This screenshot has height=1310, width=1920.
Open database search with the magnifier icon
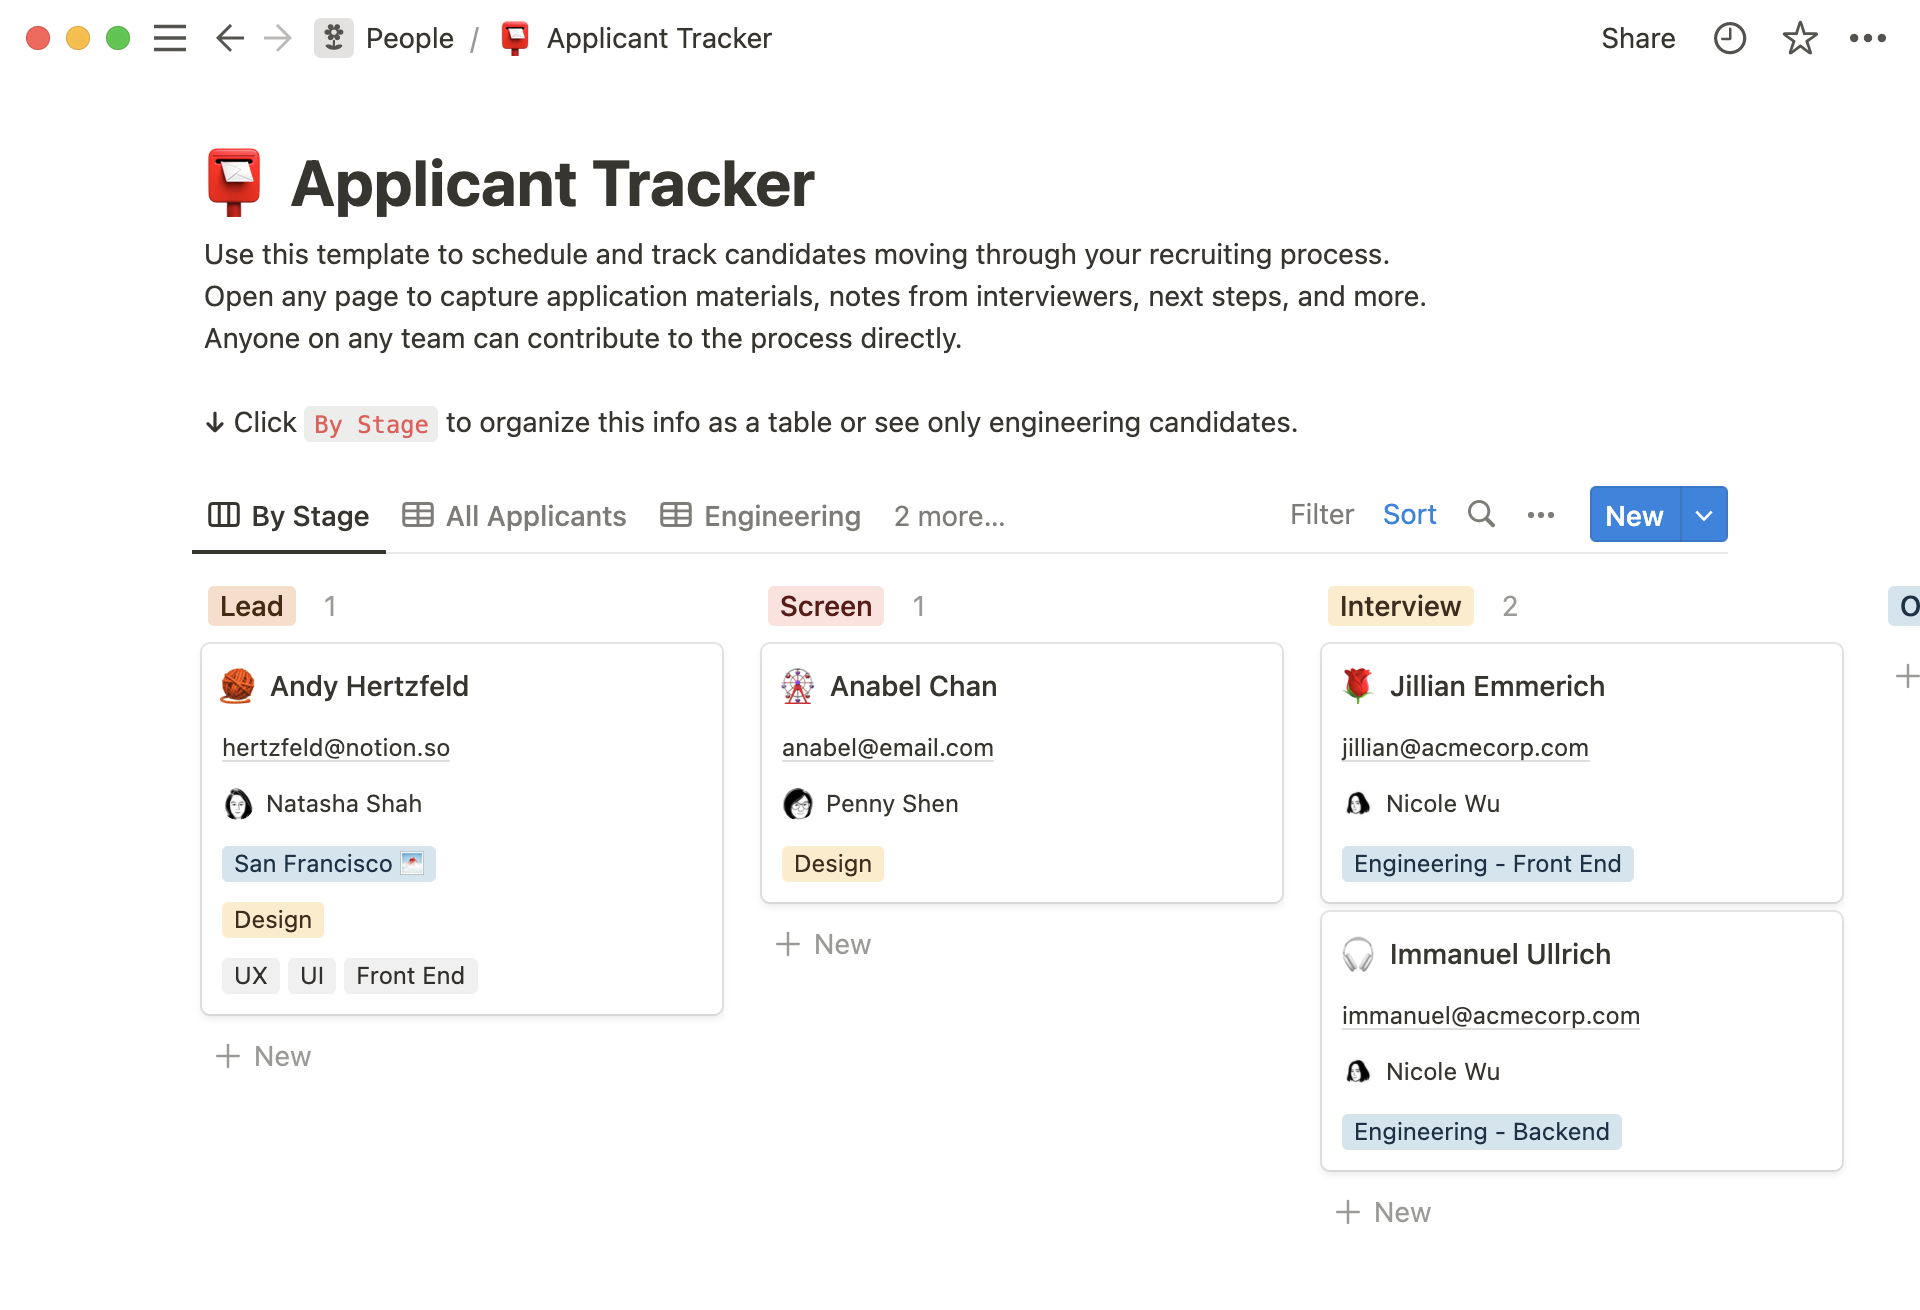1481,515
